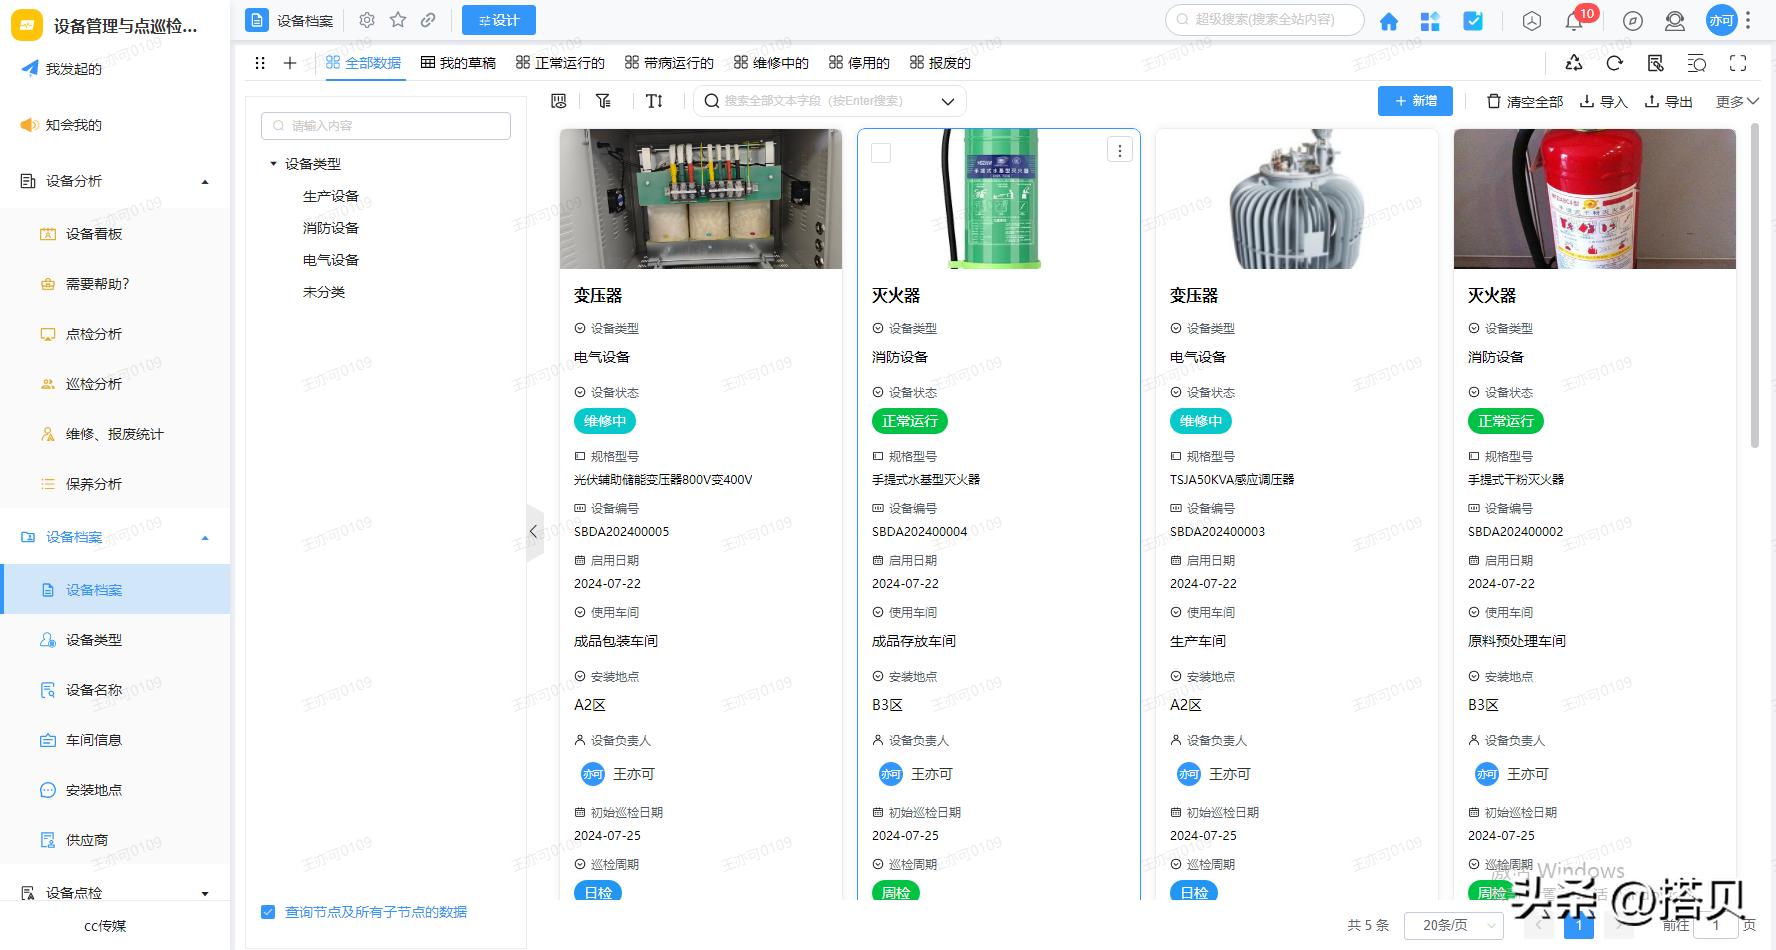Switch to the 我的草稿 tab

[456, 62]
